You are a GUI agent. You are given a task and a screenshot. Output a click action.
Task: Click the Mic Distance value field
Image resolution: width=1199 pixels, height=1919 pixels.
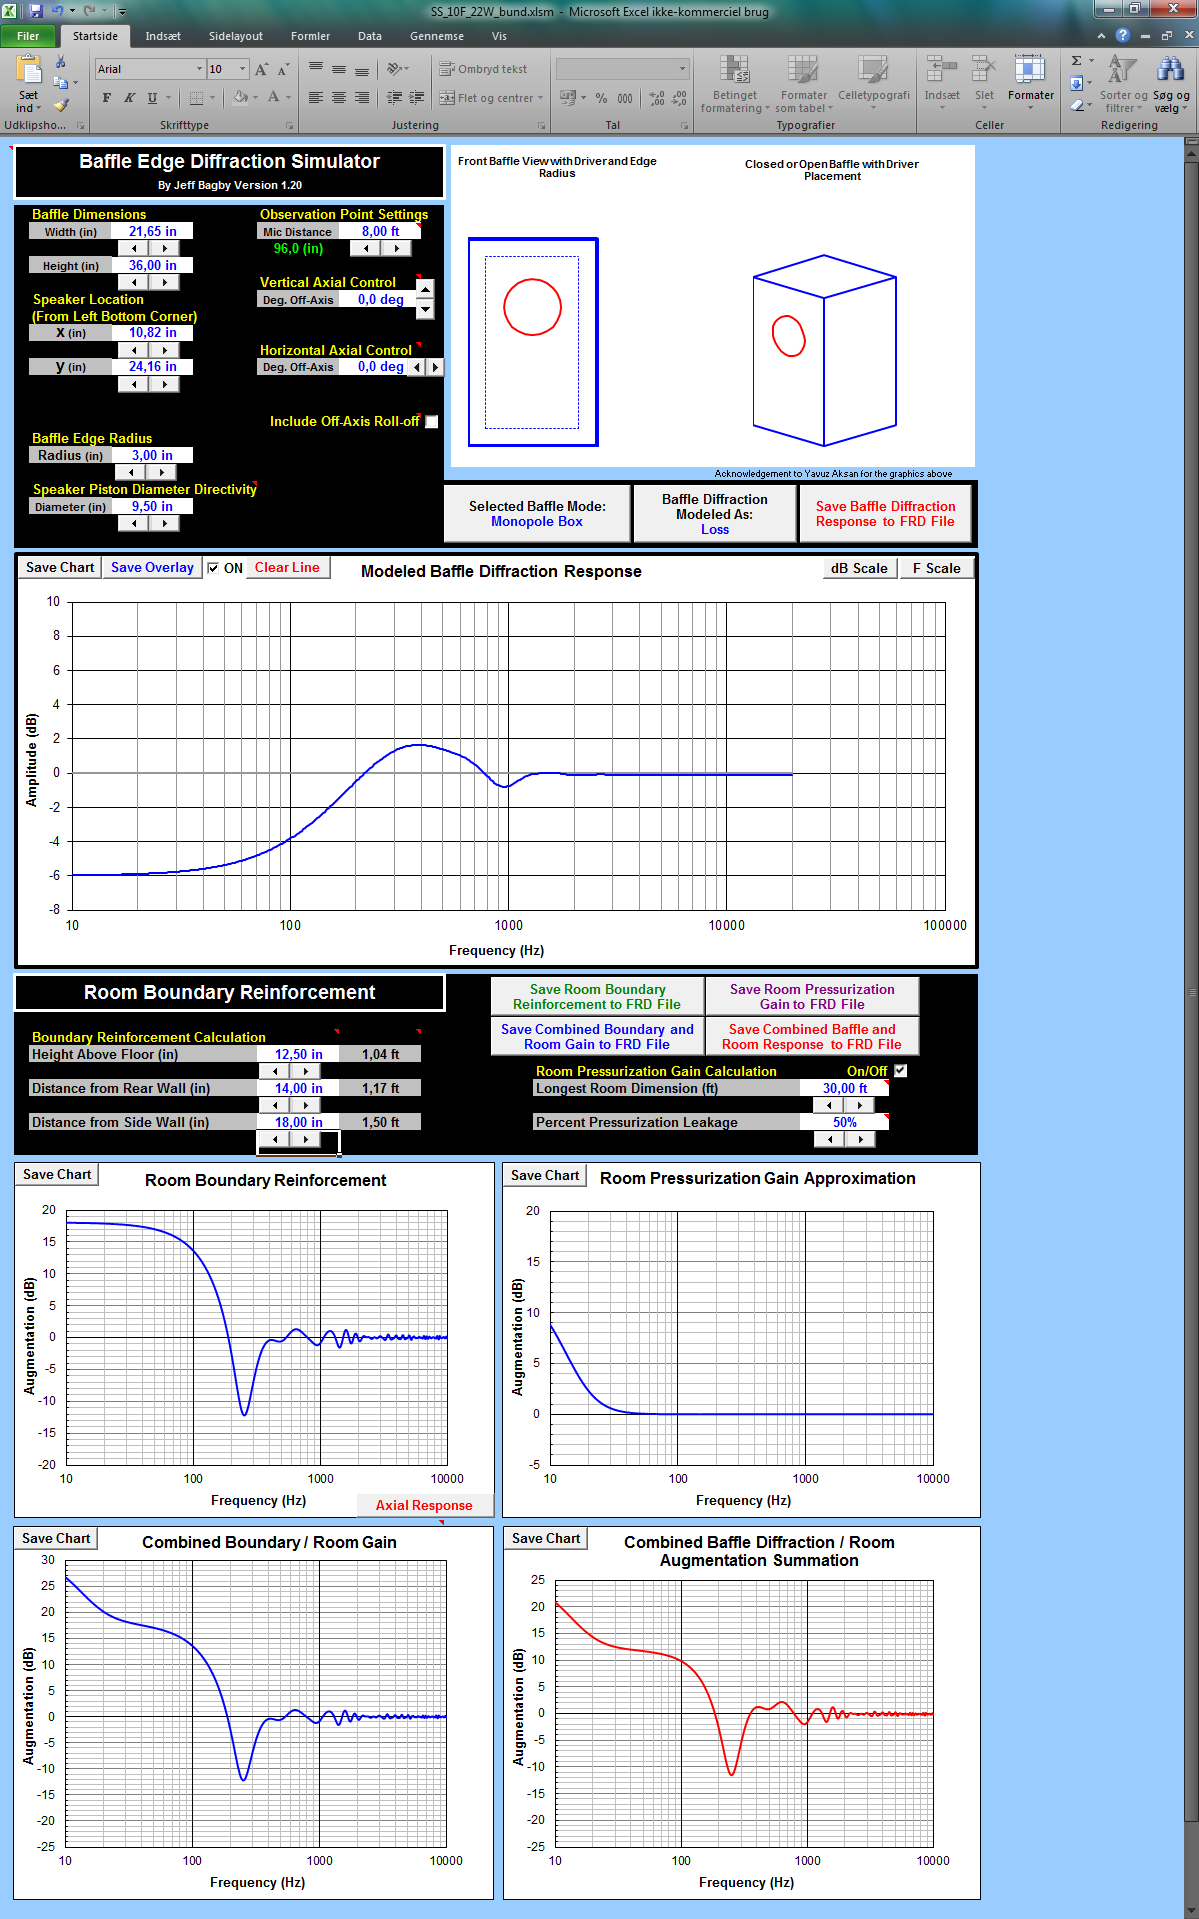pyautogui.click(x=380, y=231)
